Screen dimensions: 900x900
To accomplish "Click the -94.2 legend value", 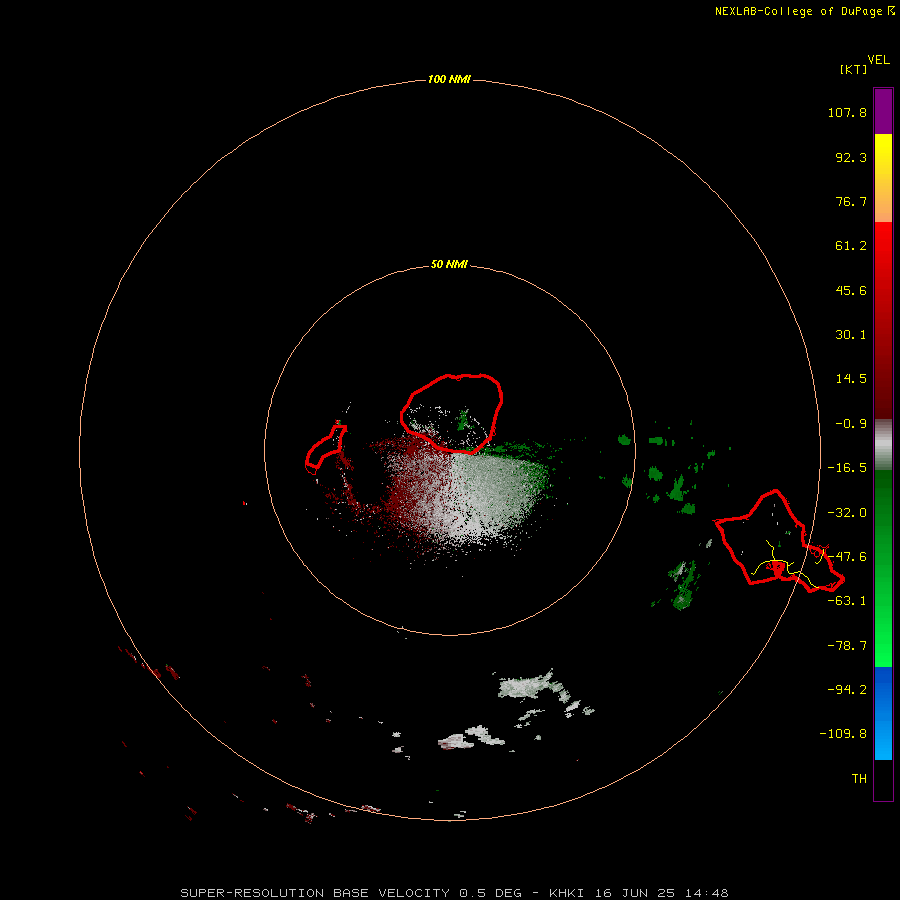I will [x=847, y=689].
